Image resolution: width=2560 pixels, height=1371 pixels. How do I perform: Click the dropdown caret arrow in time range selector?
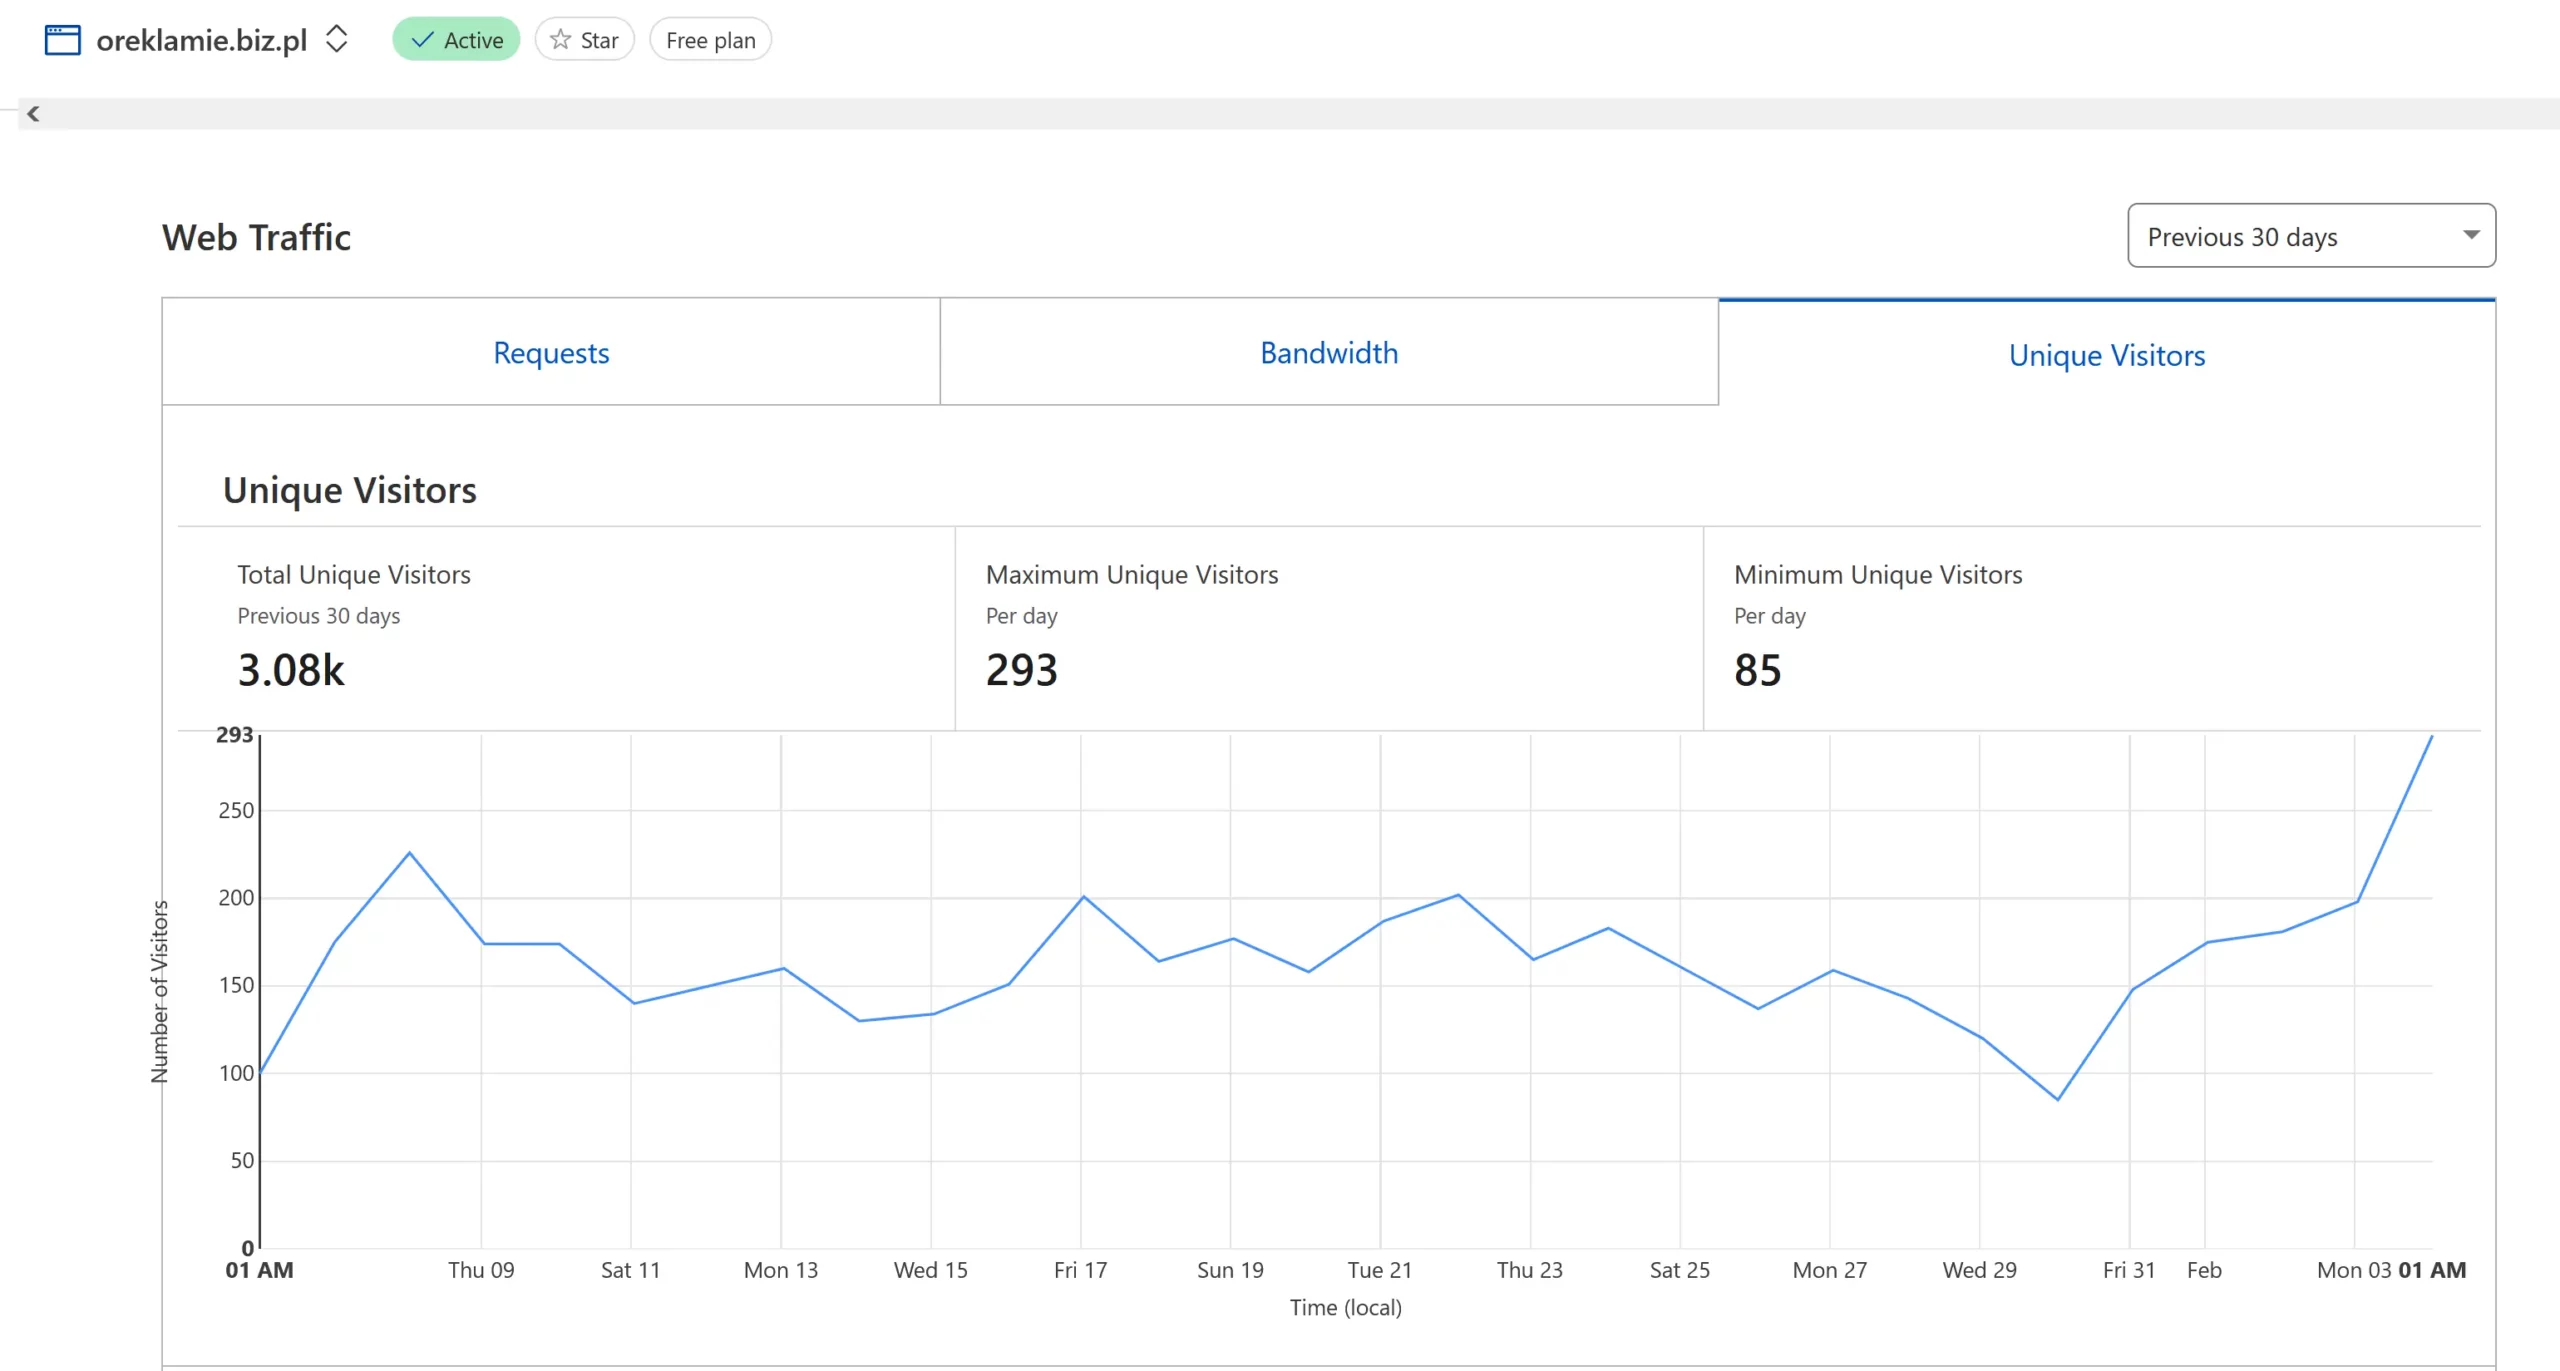(x=2471, y=235)
